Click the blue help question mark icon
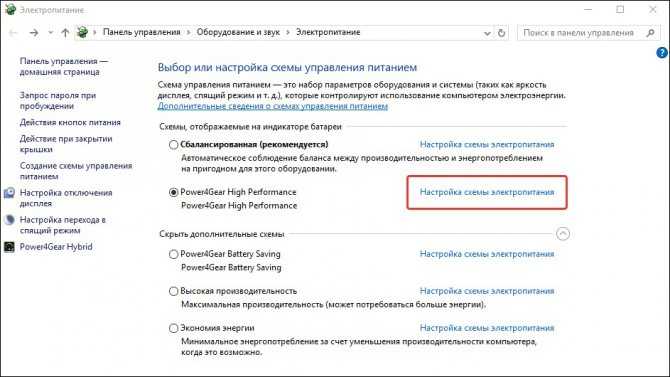The width and height of the screenshot is (670, 377). pyautogui.click(x=661, y=53)
